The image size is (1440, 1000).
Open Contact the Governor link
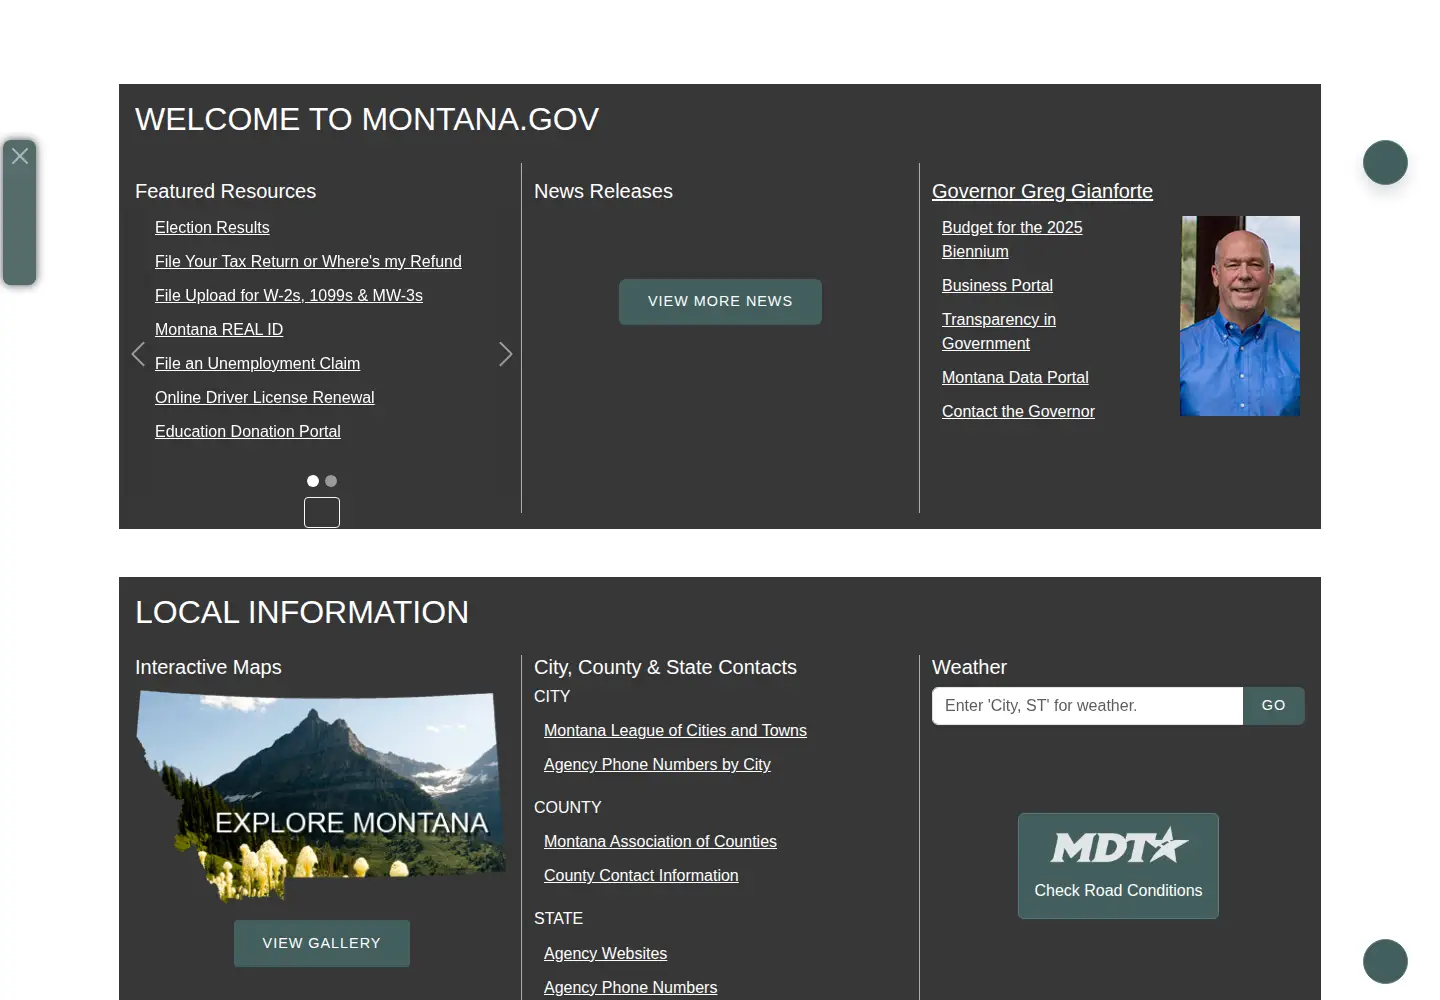coord(1018,411)
